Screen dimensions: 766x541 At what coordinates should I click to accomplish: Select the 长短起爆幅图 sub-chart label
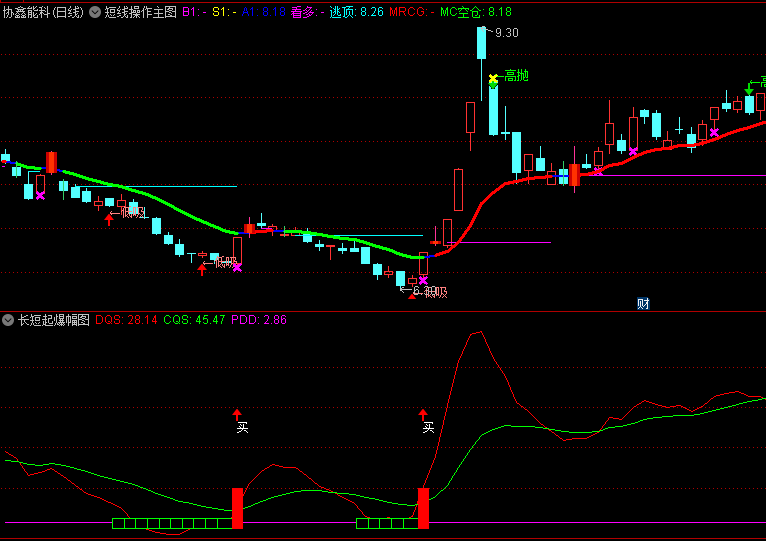coord(54,320)
